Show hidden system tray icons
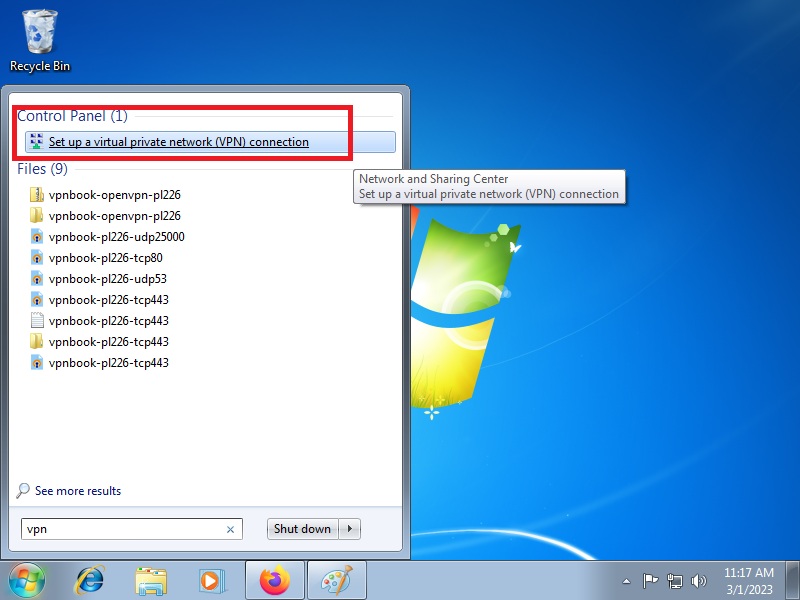This screenshot has height=600, width=800. [x=626, y=580]
